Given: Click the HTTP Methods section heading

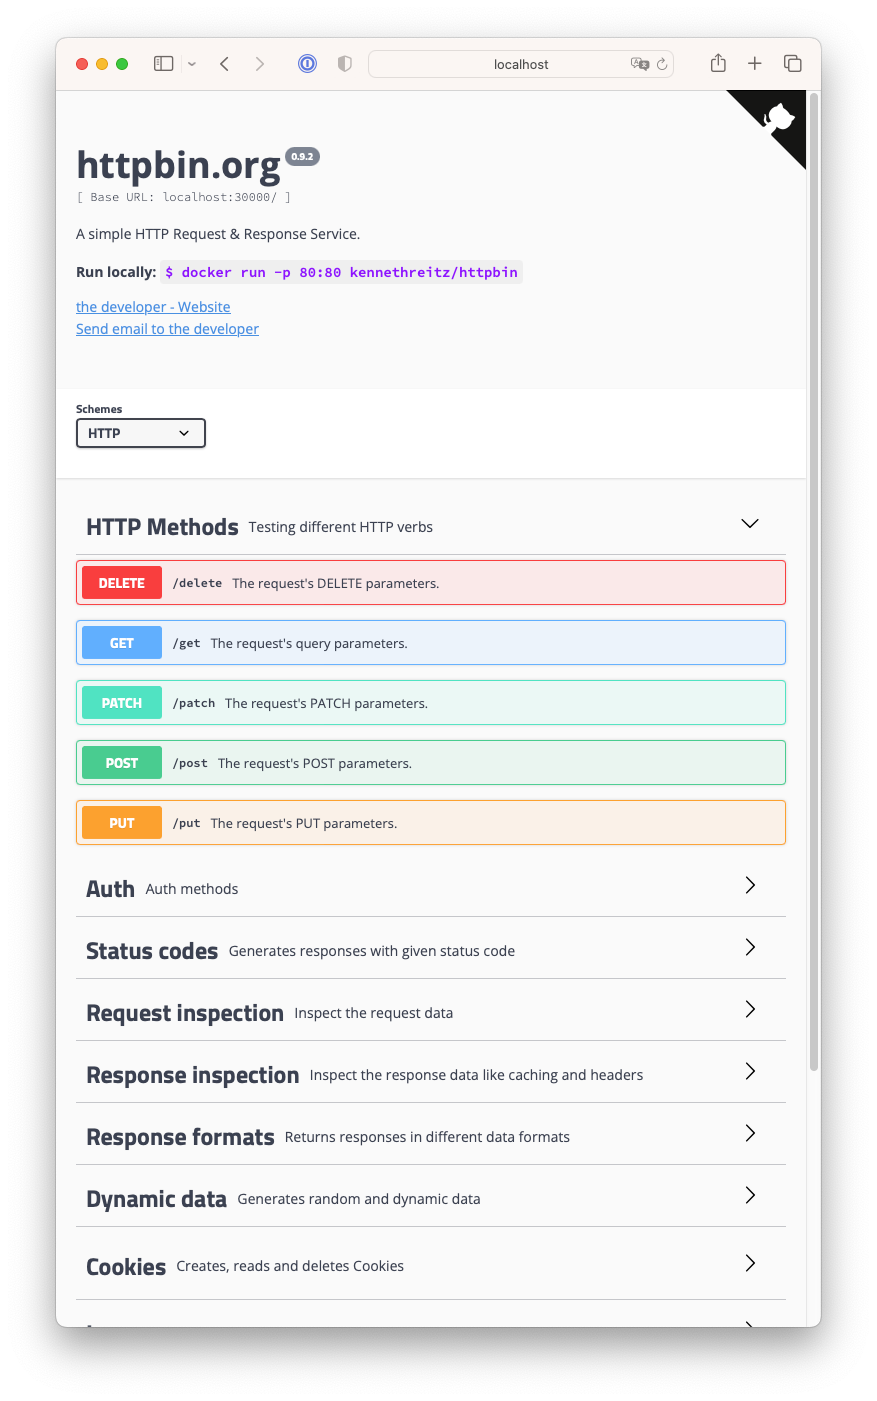Looking at the screenshot, I should click(162, 527).
